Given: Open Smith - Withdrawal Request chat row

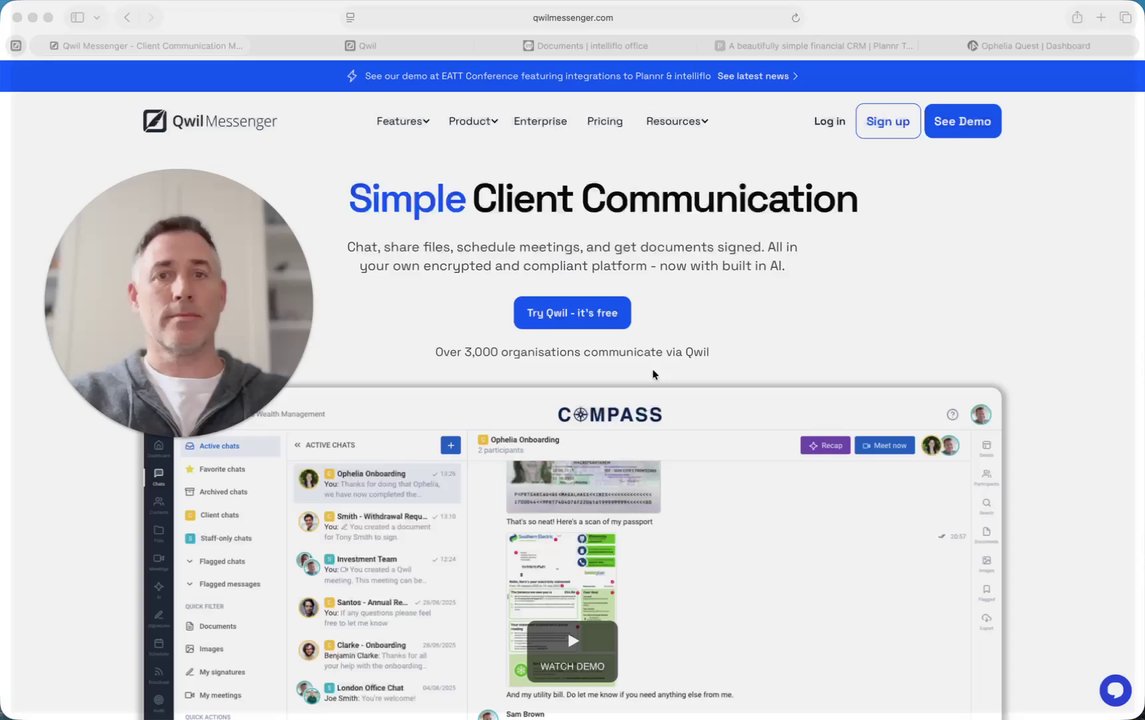Looking at the screenshot, I should (x=377, y=526).
